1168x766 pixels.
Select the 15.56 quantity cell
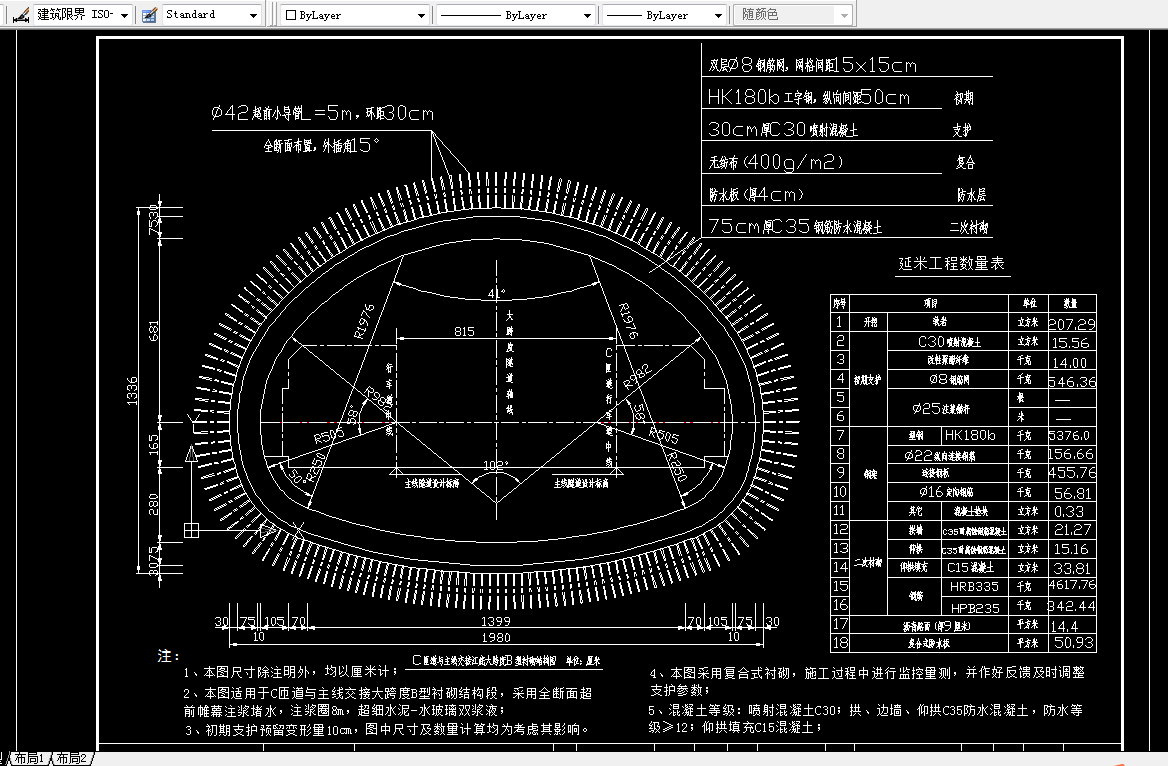[1072, 343]
